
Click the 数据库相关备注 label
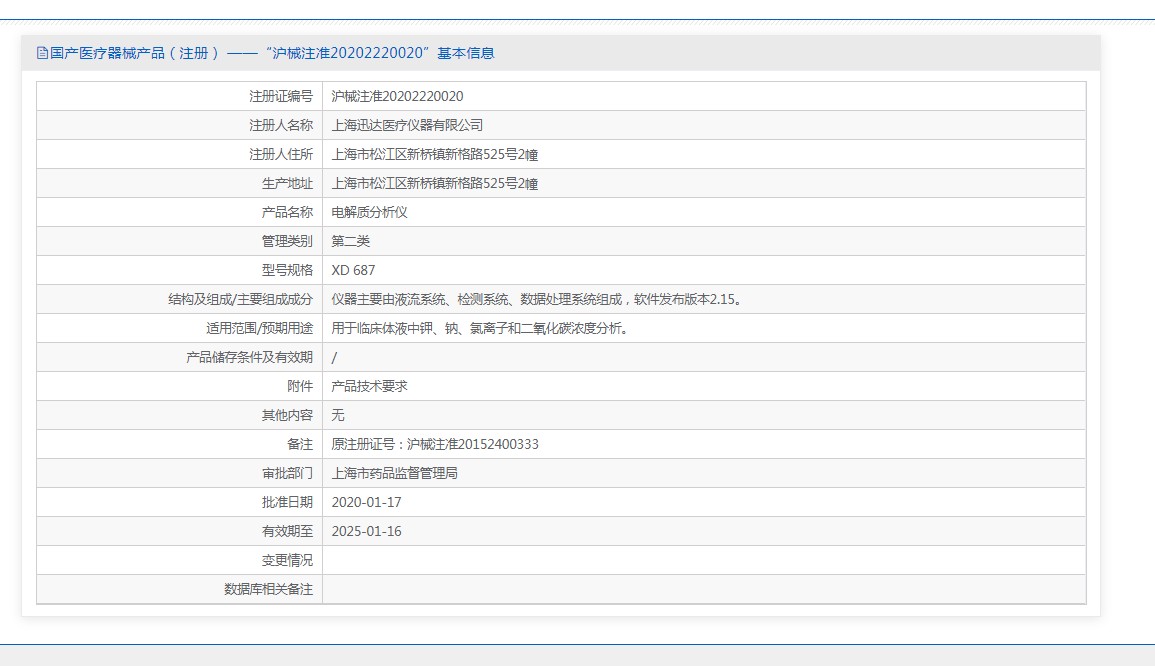pyautogui.click(x=268, y=589)
